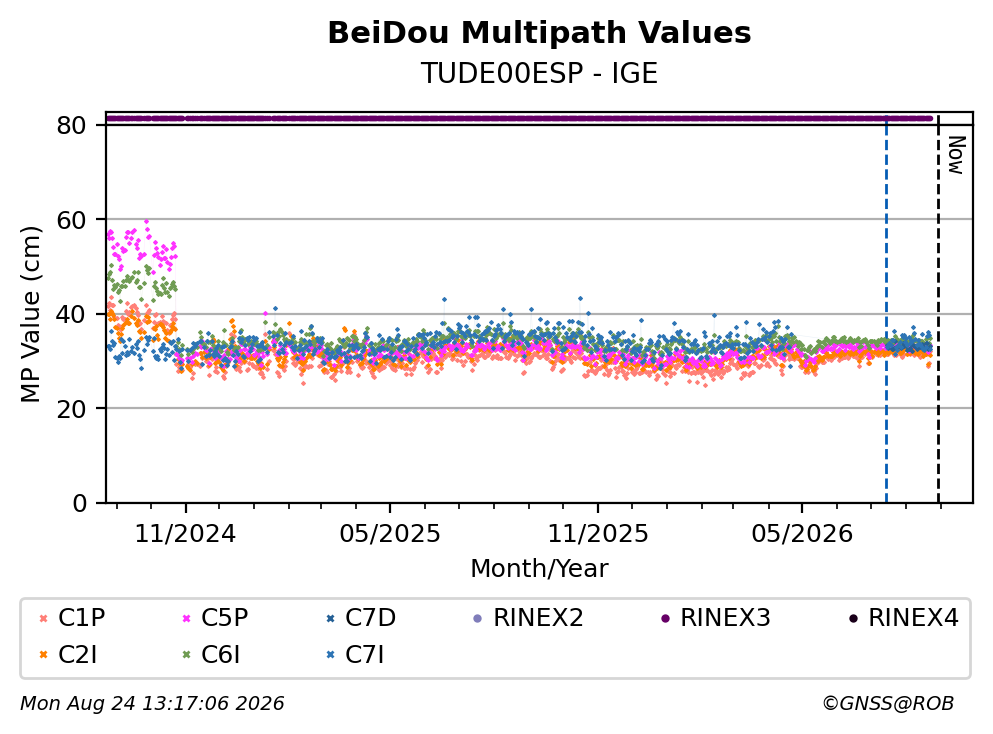The height and width of the screenshot is (734, 993).
Task: Click the timestamp Mon Aug 24 13:17:06 2026
Action: point(153,704)
